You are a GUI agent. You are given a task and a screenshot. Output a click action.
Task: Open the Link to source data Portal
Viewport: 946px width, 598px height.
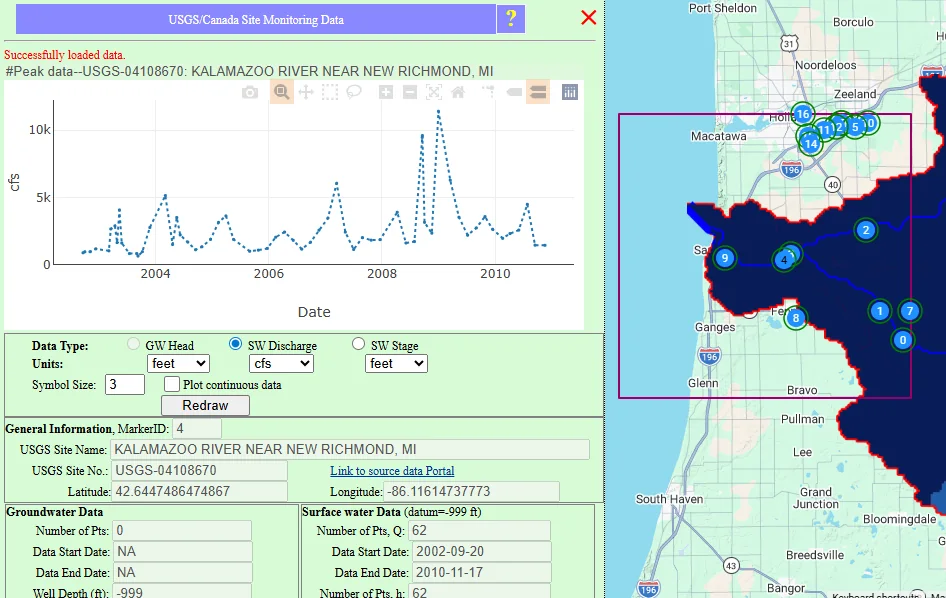coord(392,471)
